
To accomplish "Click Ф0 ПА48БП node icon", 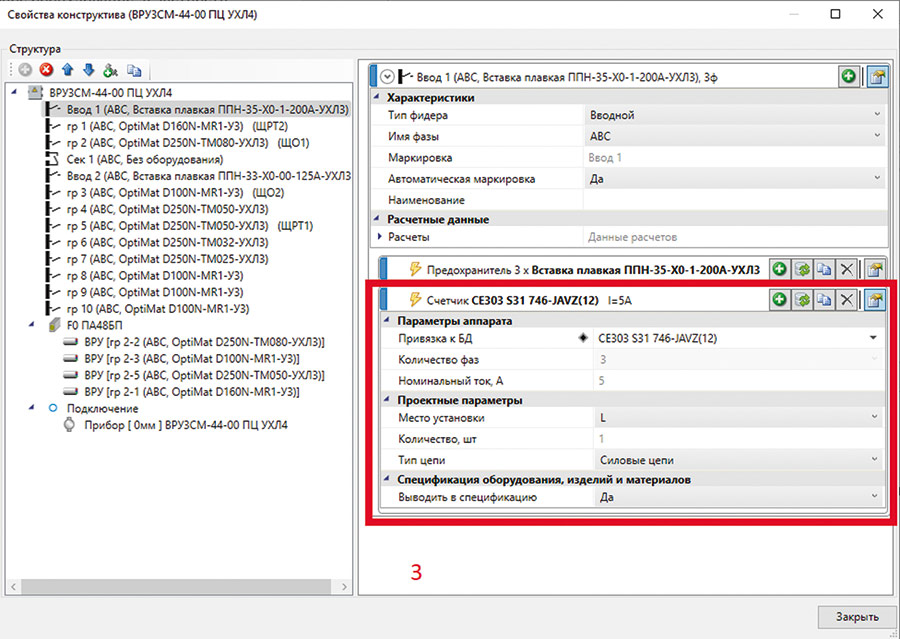I will click(54, 326).
